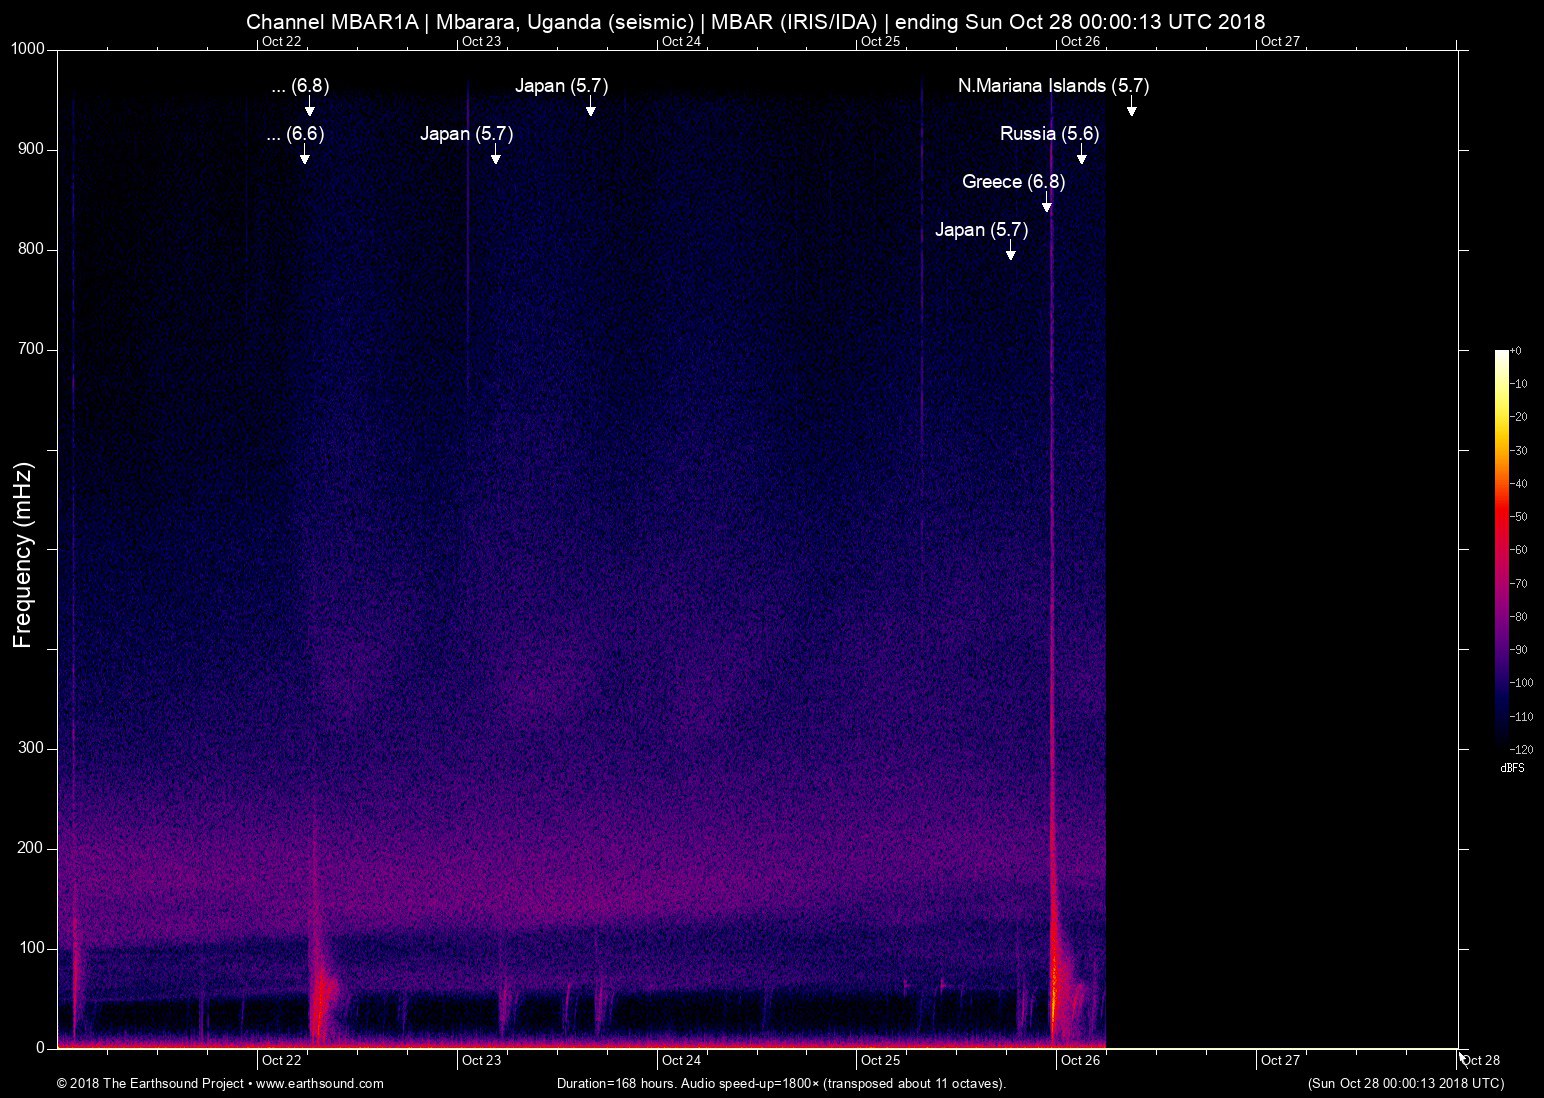Image resolution: width=1544 pixels, height=1098 pixels.
Task: Click the Oct 24 date on the top axis
Action: [x=681, y=41]
